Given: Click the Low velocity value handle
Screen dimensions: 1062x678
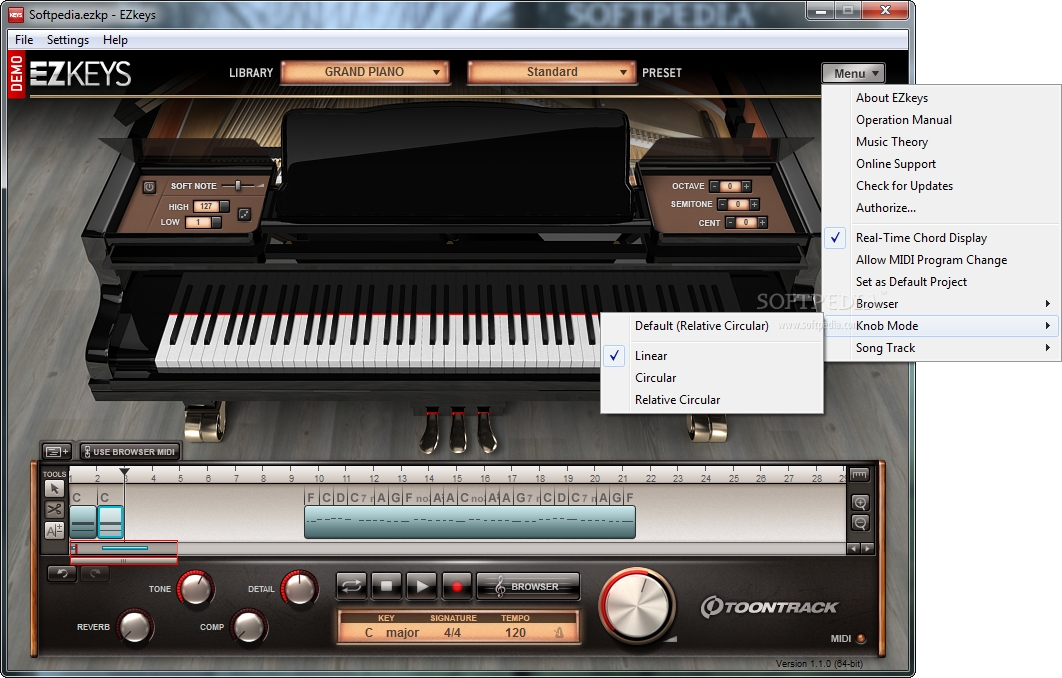Looking at the screenshot, I should click(216, 221).
